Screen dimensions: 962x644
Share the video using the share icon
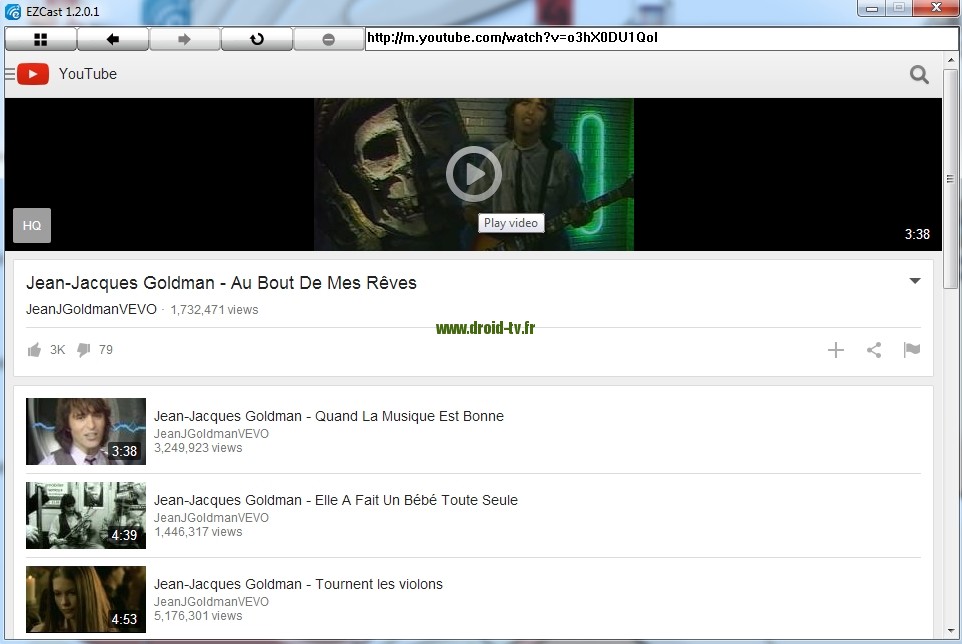click(874, 350)
